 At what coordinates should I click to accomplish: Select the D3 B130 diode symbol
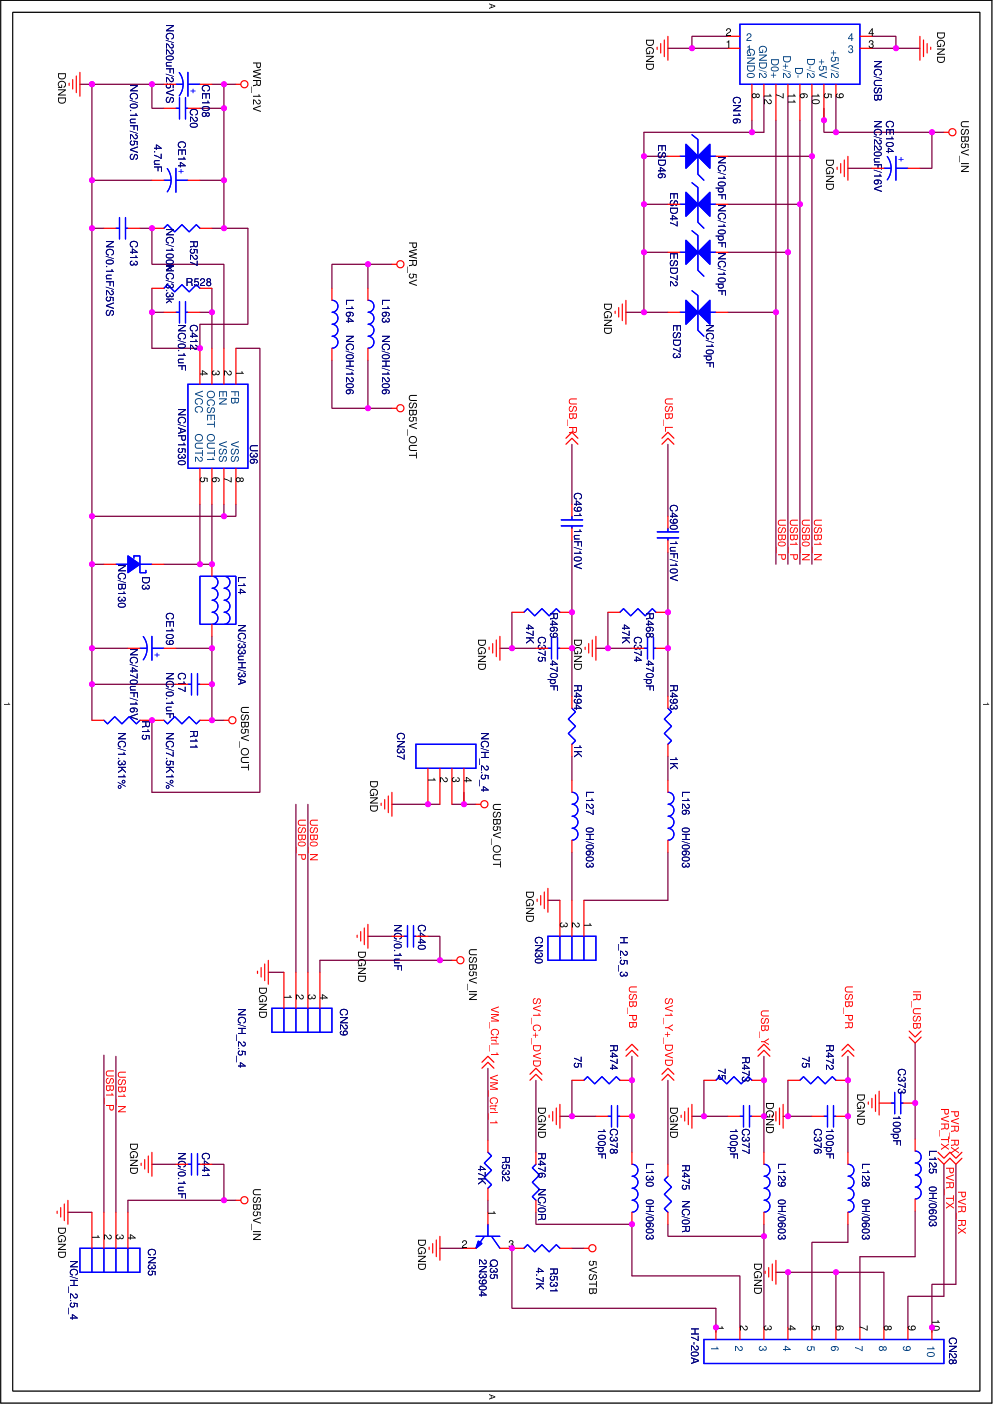tap(131, 564)
